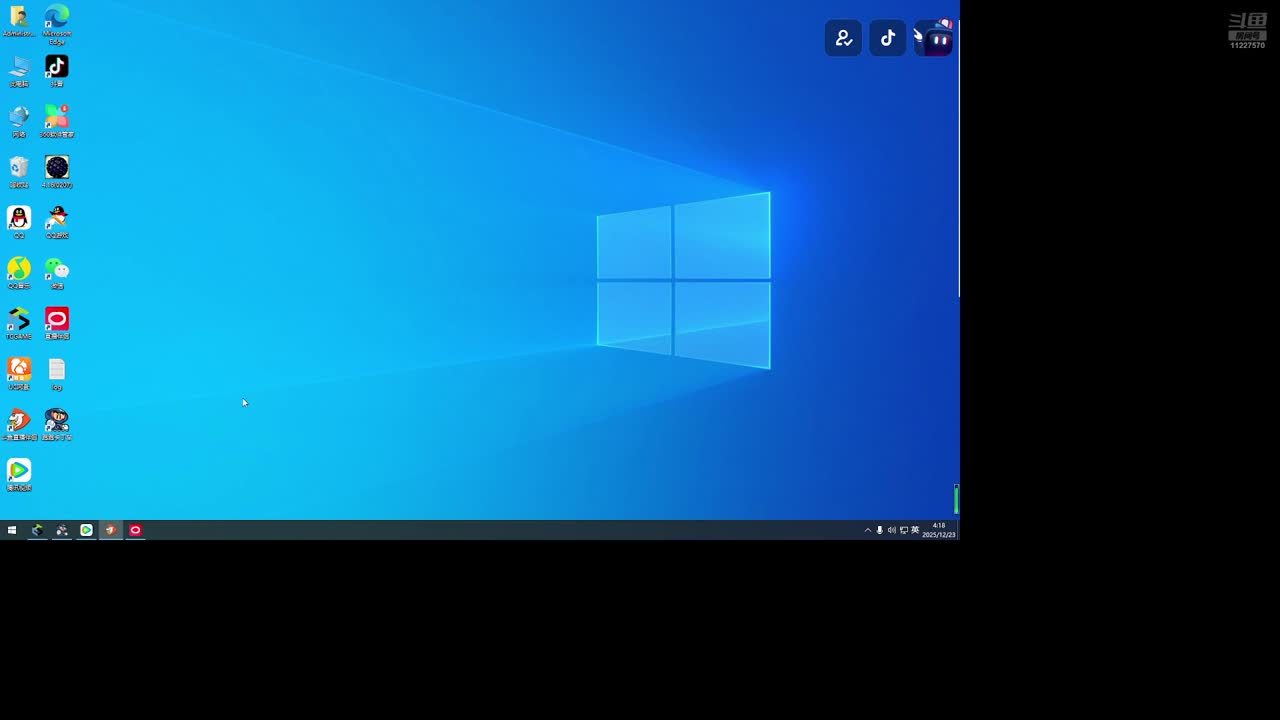Select the UC browser desktop shortcut
This screenshot has width=1280, height=720.
[x=19, y=374]
